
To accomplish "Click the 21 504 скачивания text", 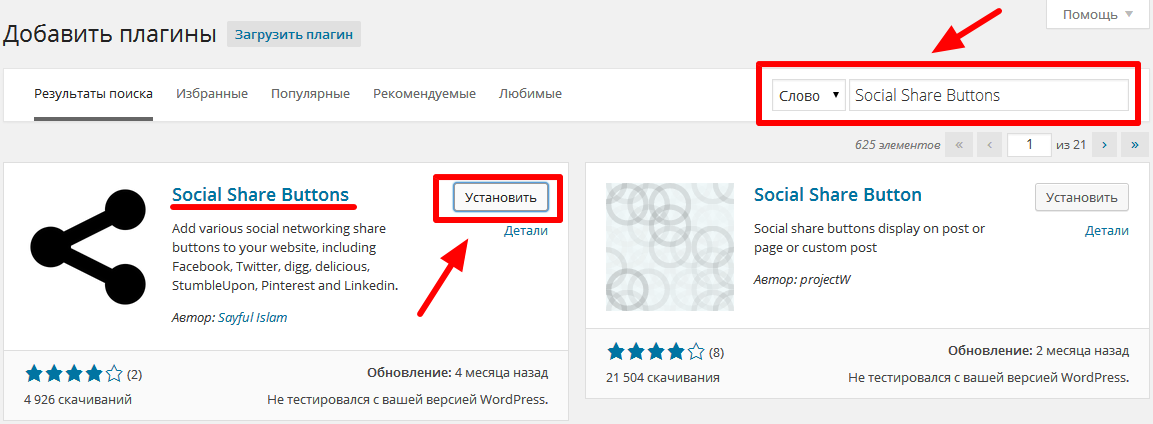I will (663, 378).
